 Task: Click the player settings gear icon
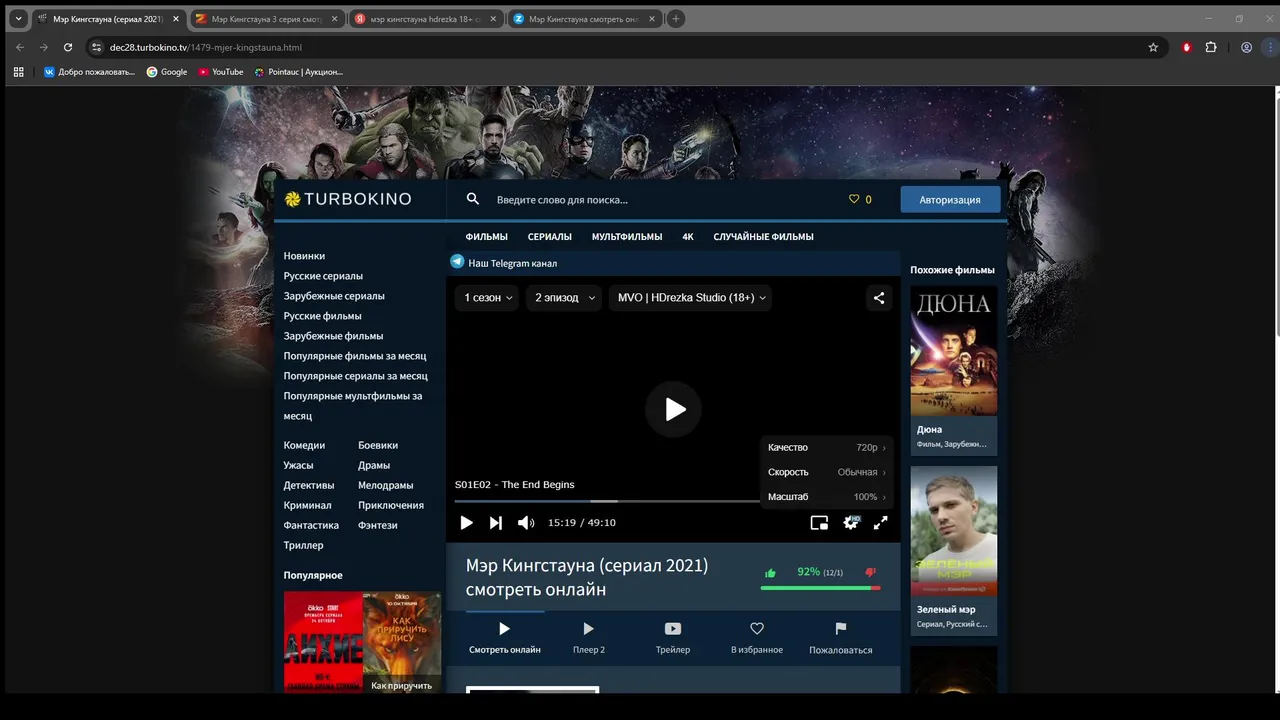pos(851,523)
